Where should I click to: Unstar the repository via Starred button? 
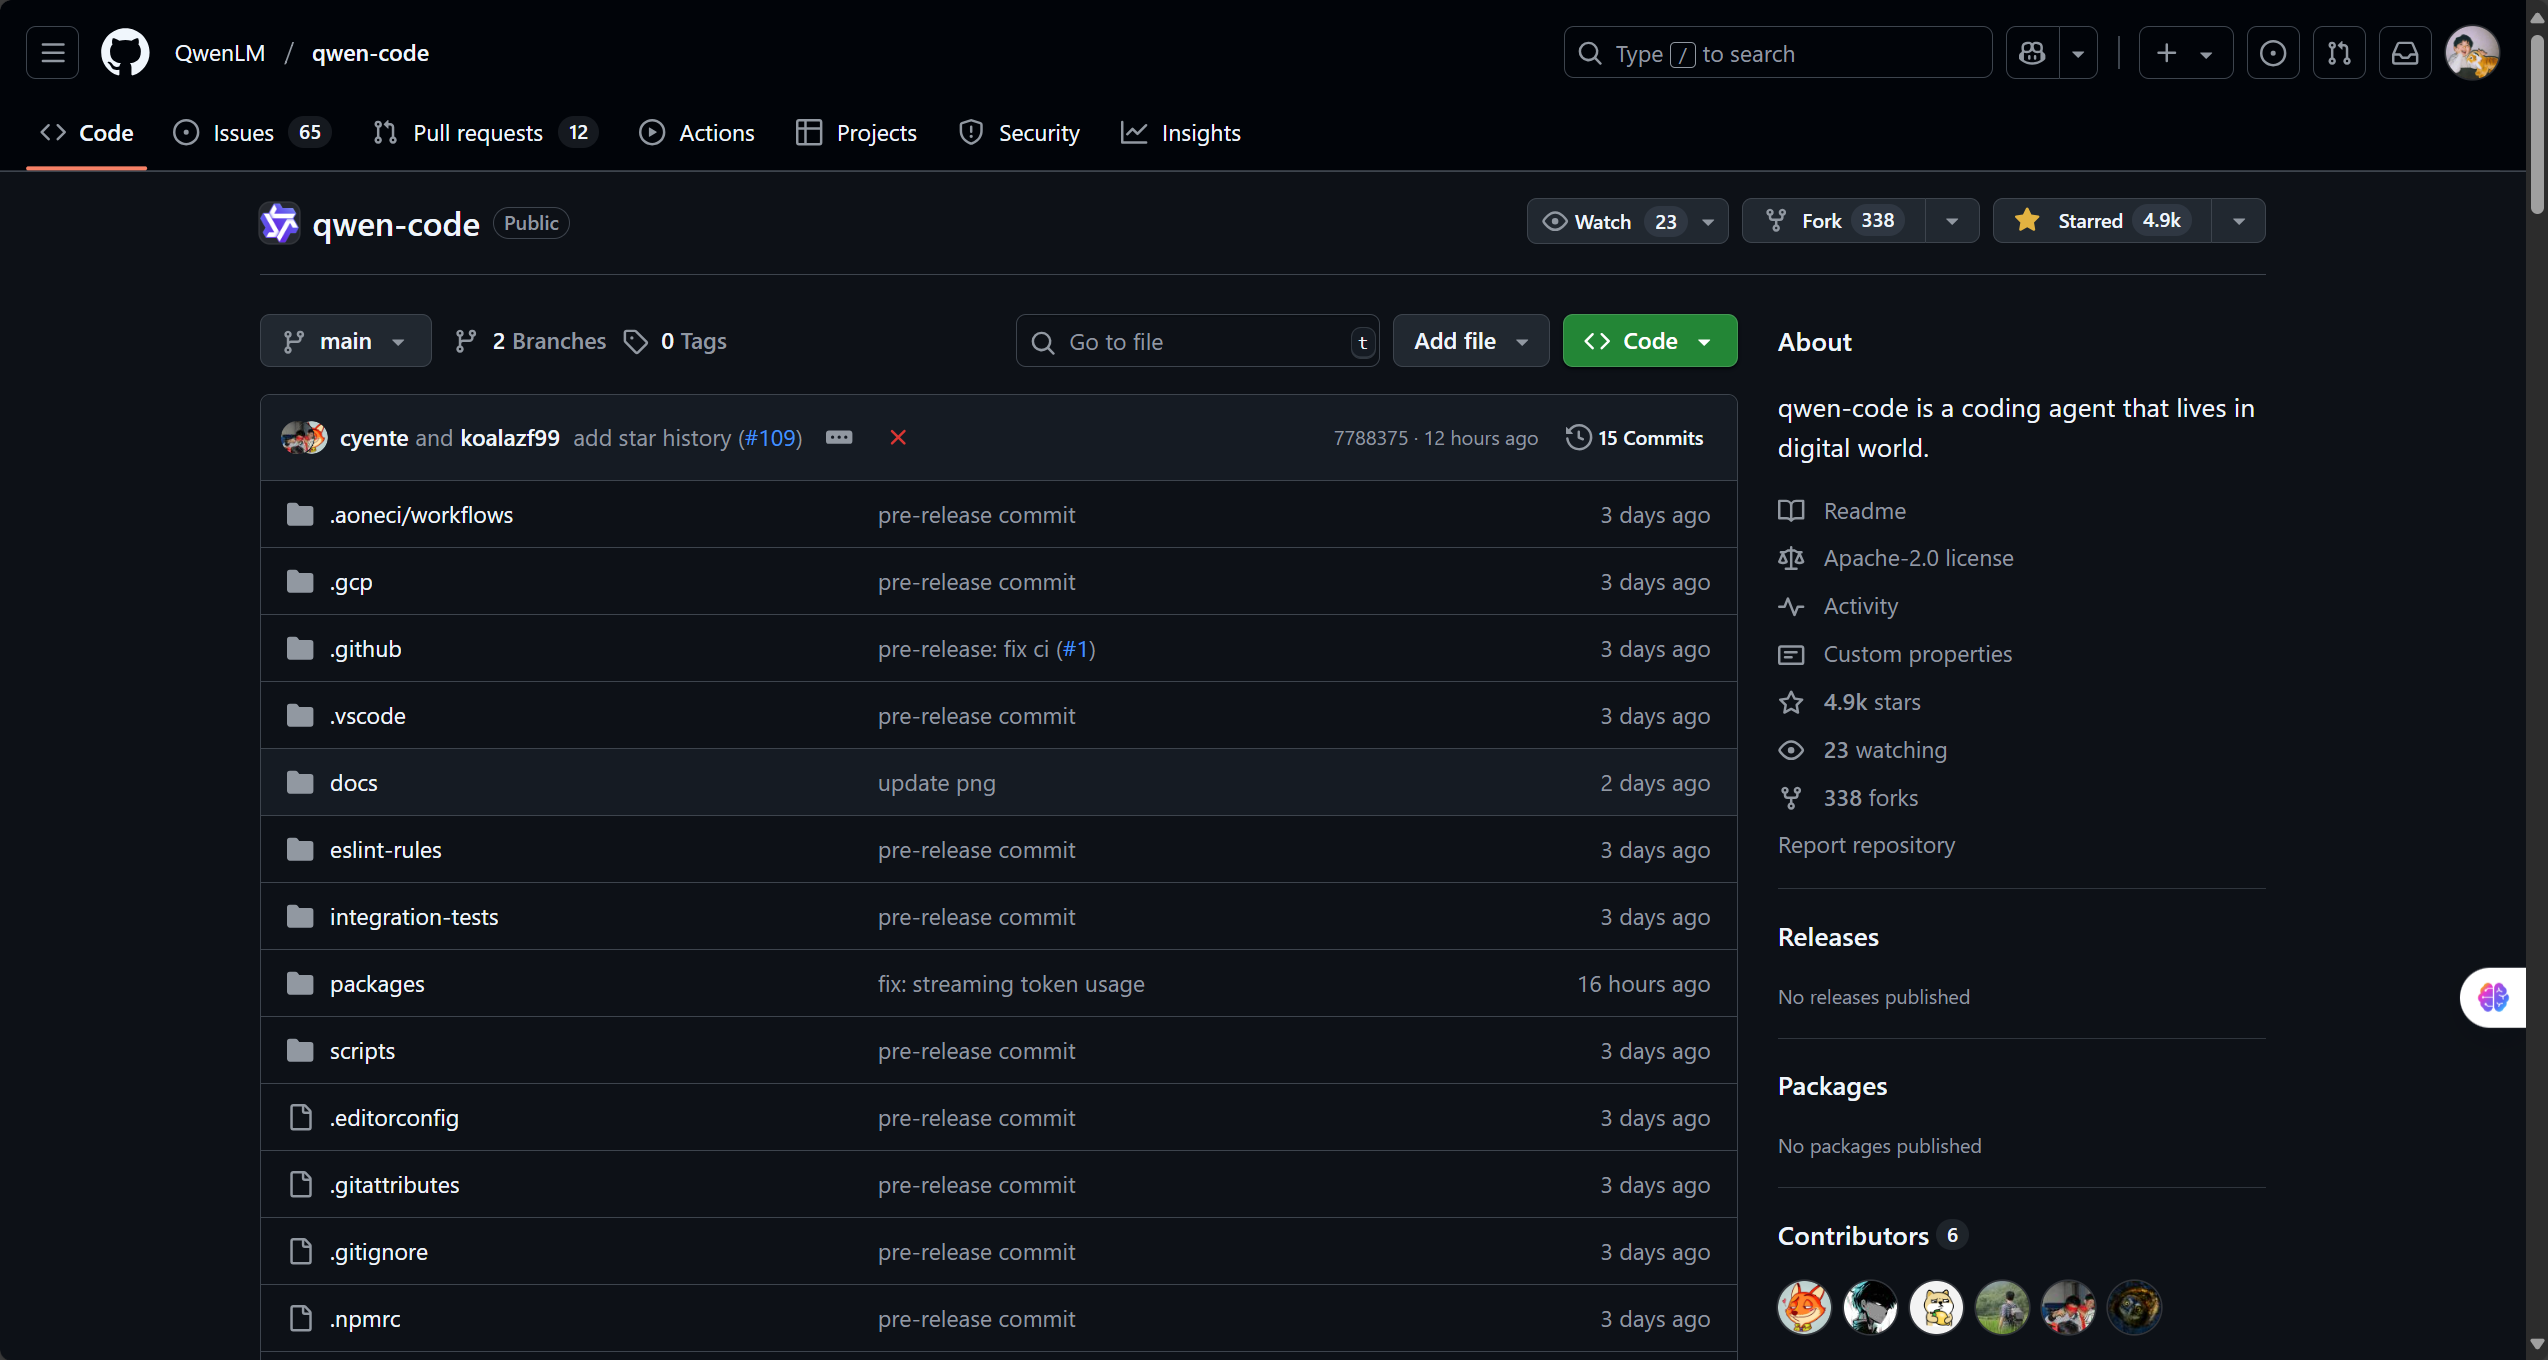2090,221
